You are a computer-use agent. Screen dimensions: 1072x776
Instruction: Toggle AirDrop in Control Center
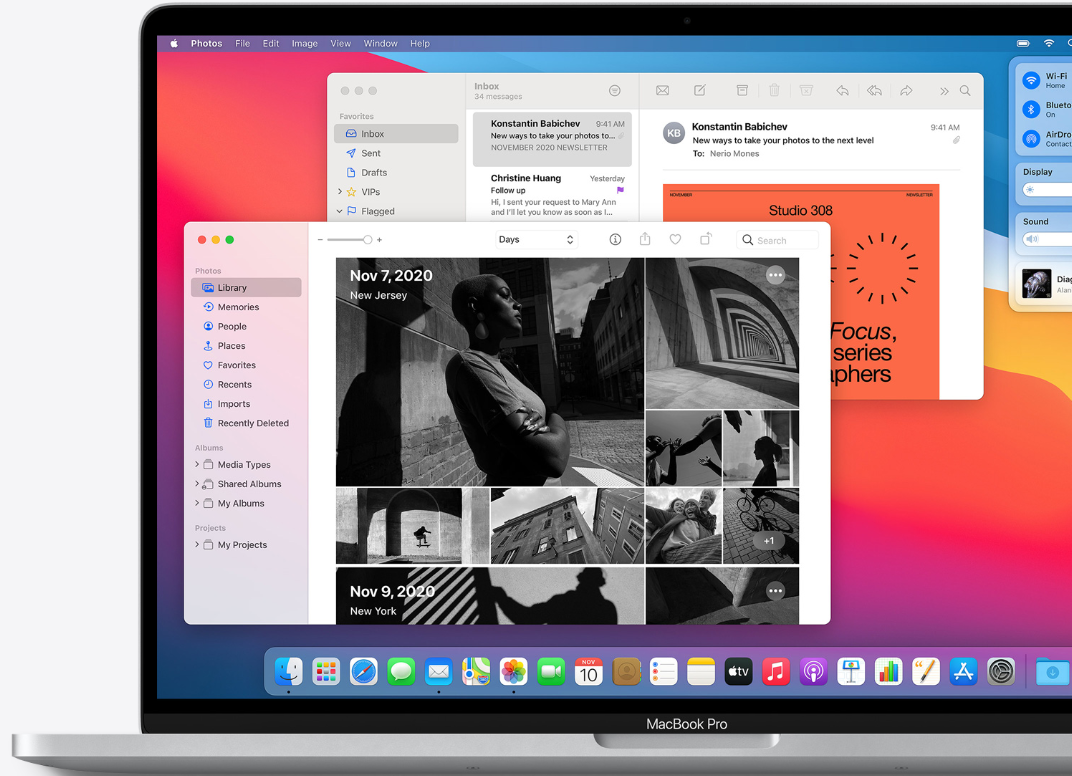1031,139
